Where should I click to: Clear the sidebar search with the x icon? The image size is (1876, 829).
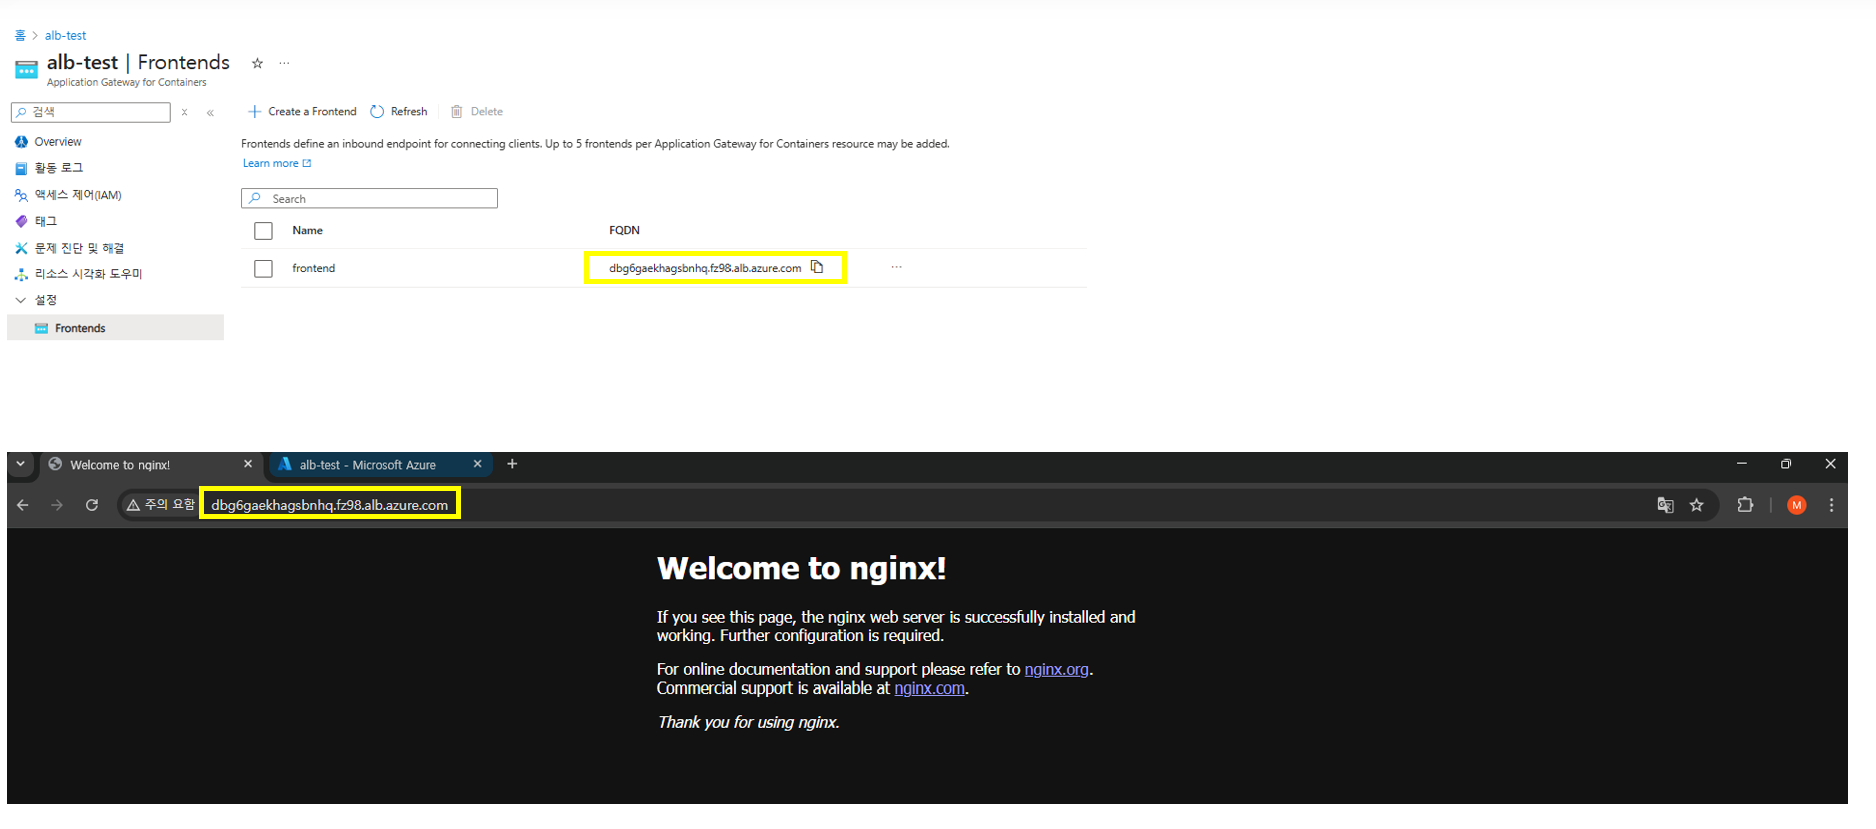[184, 112]
